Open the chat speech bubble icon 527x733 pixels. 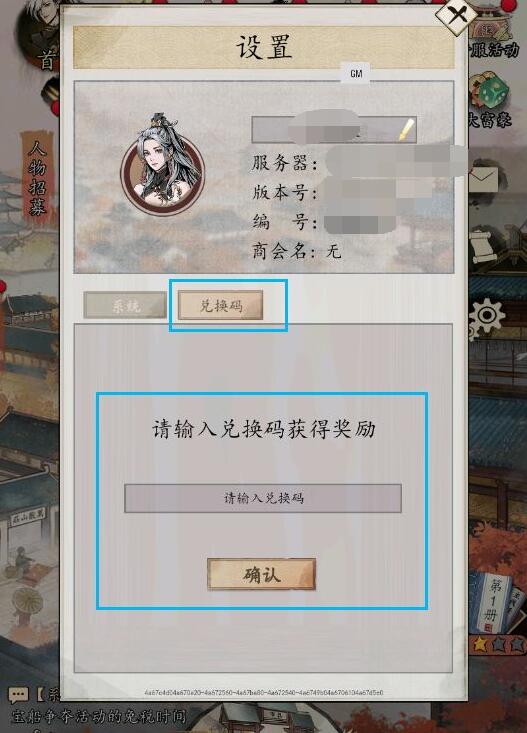(18, 695)
